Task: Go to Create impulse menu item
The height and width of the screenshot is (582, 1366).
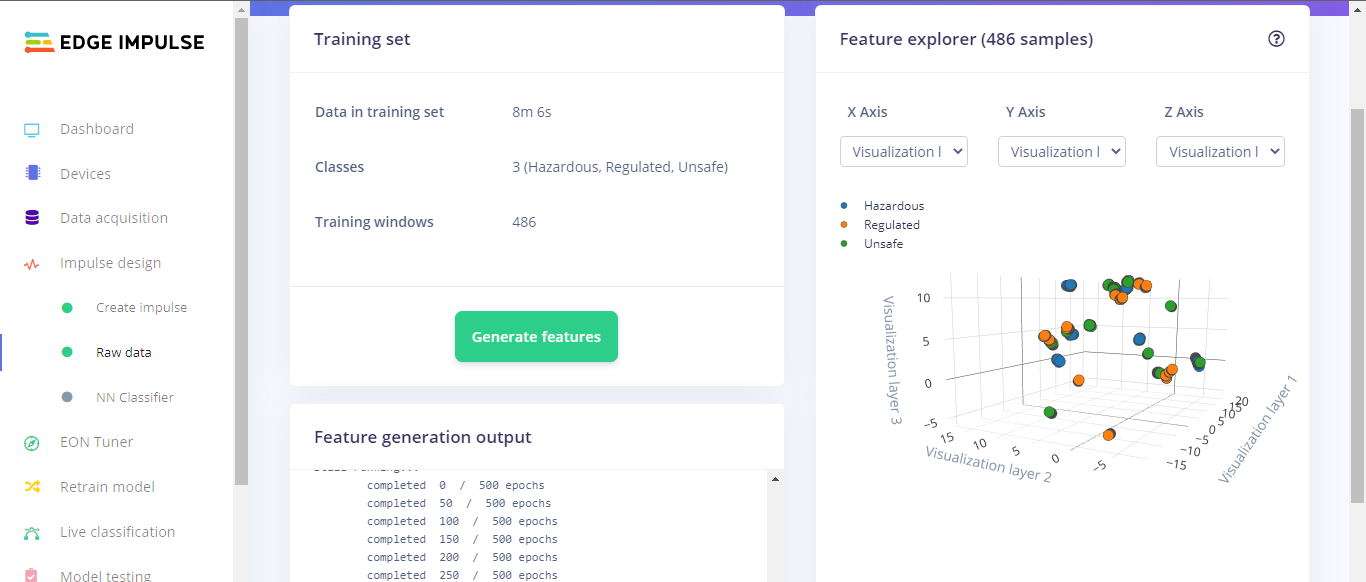Action: click(141, 308)
